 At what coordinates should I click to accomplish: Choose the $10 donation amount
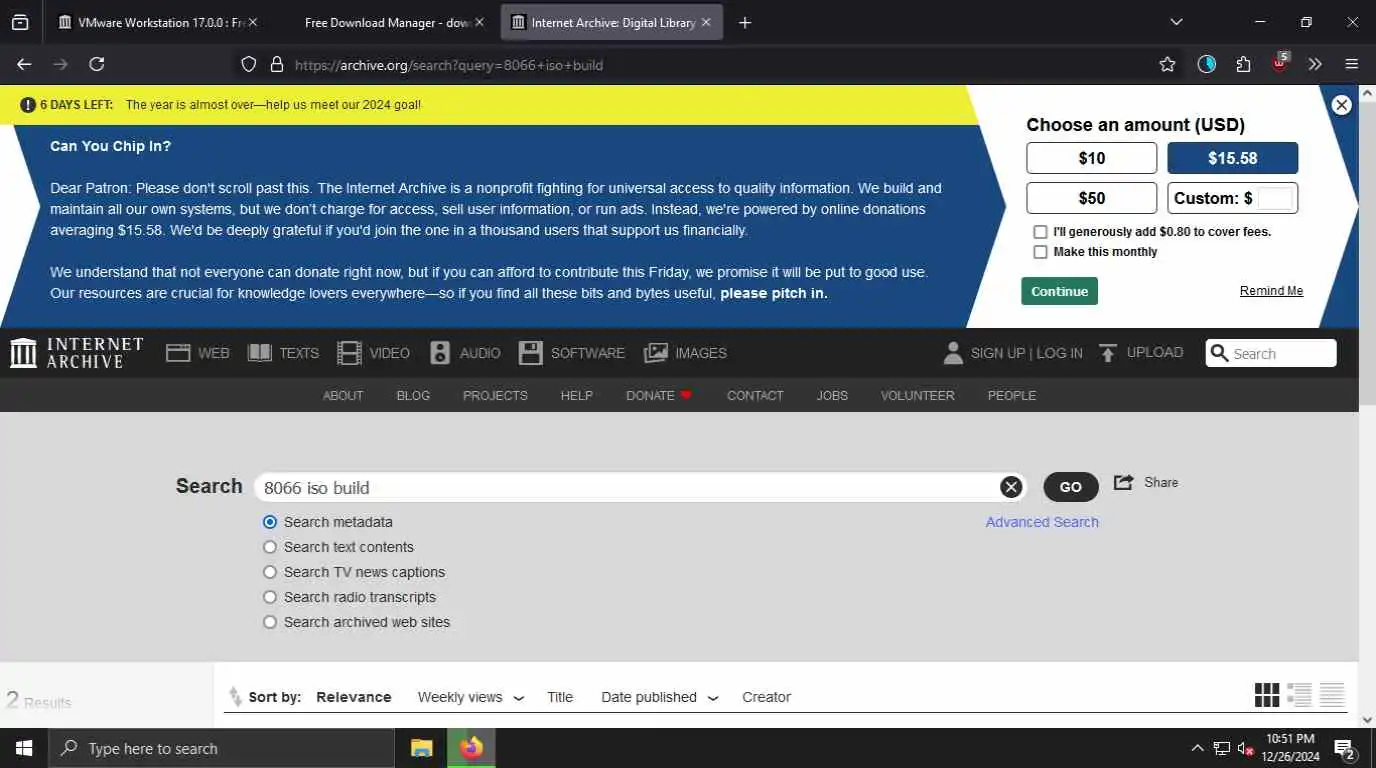1091,158
